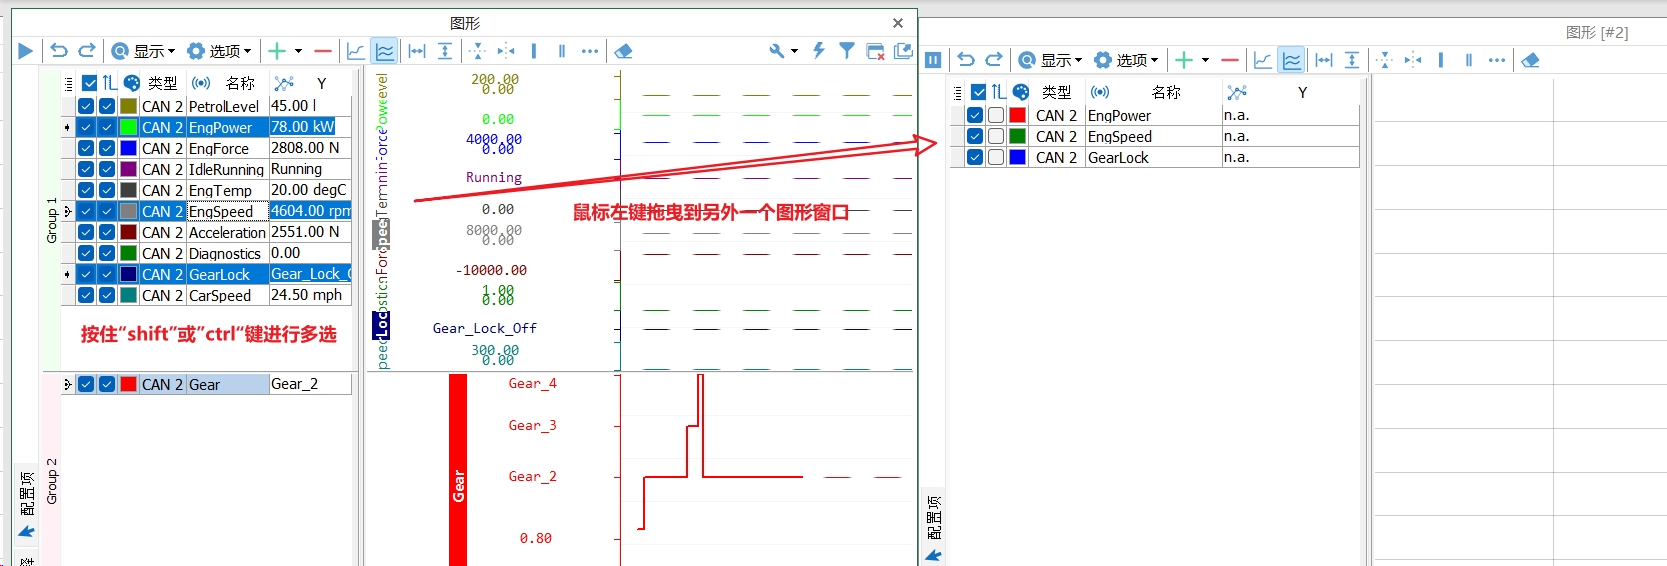Click PetrolLevel olive color swatch

pos(128,106)
